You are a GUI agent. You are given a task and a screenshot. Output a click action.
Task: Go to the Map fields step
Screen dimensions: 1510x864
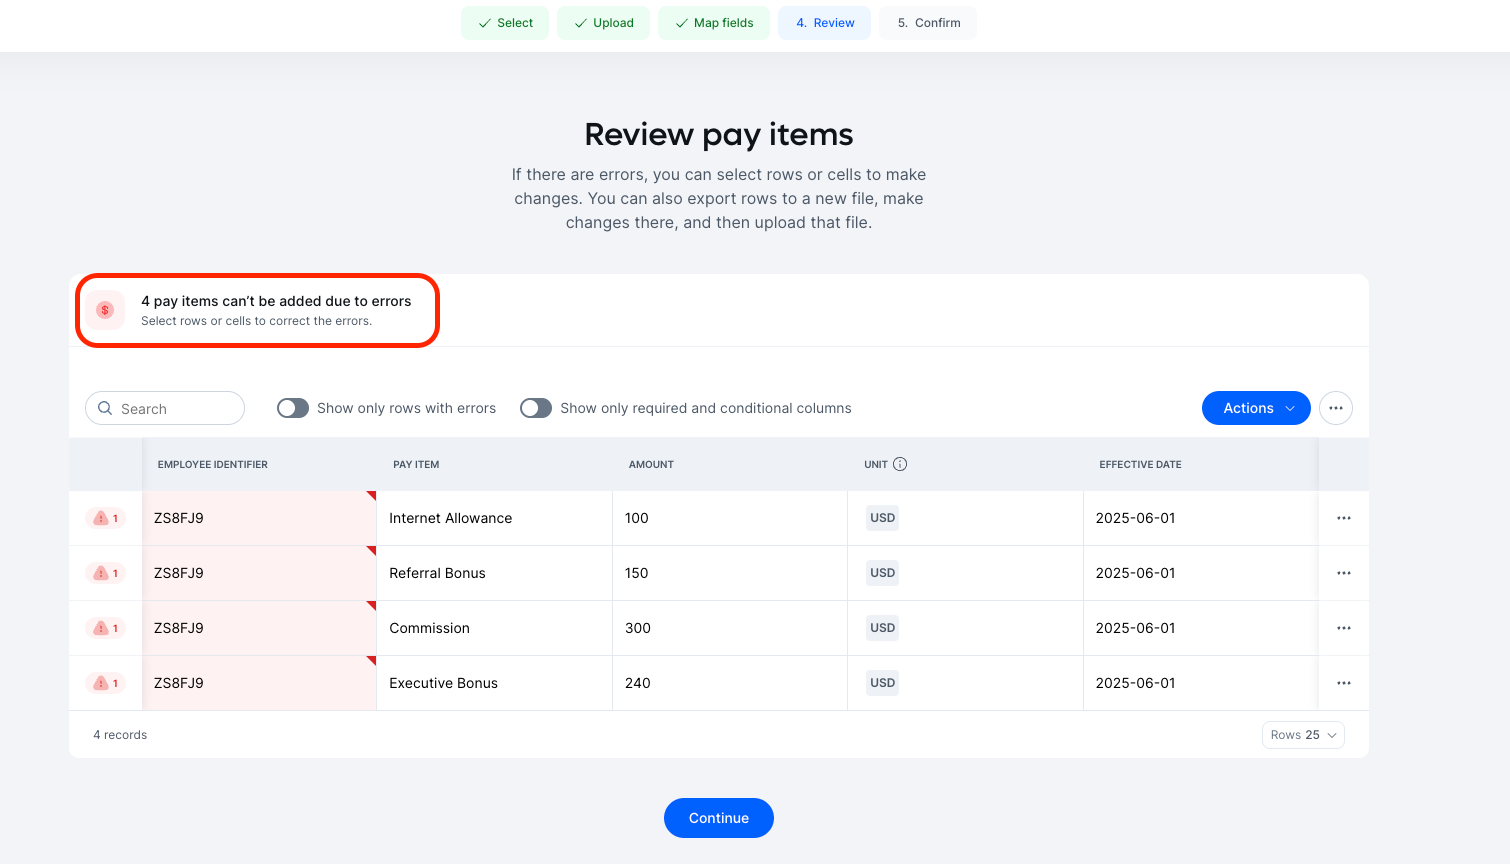point(714,23)
